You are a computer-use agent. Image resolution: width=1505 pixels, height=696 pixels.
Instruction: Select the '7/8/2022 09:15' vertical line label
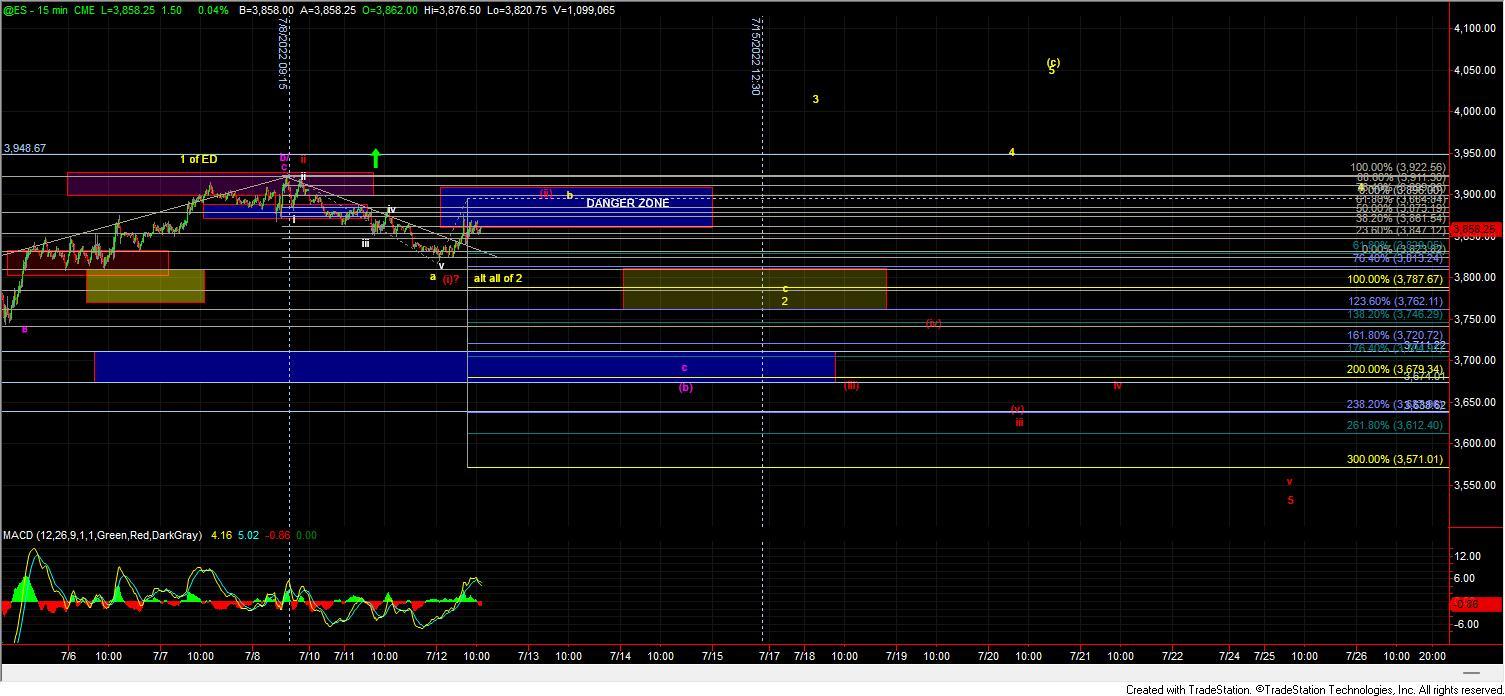point(283,52)
